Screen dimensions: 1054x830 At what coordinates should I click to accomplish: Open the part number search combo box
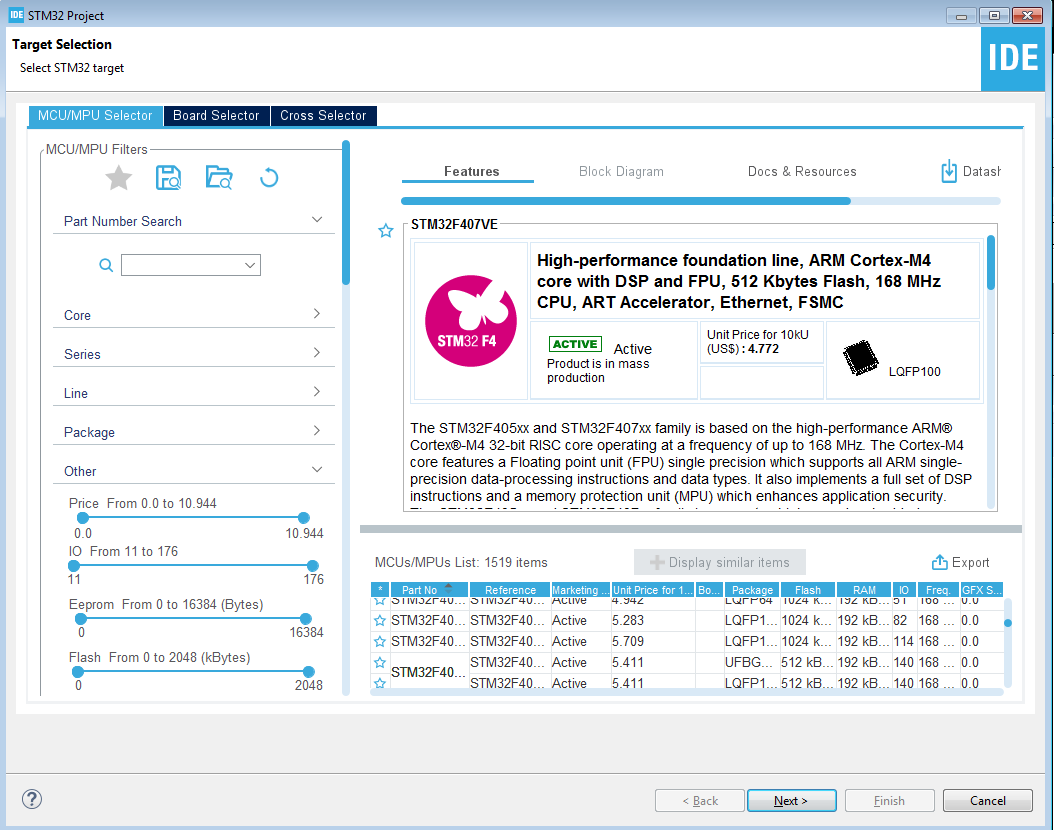tap(191, 265)
